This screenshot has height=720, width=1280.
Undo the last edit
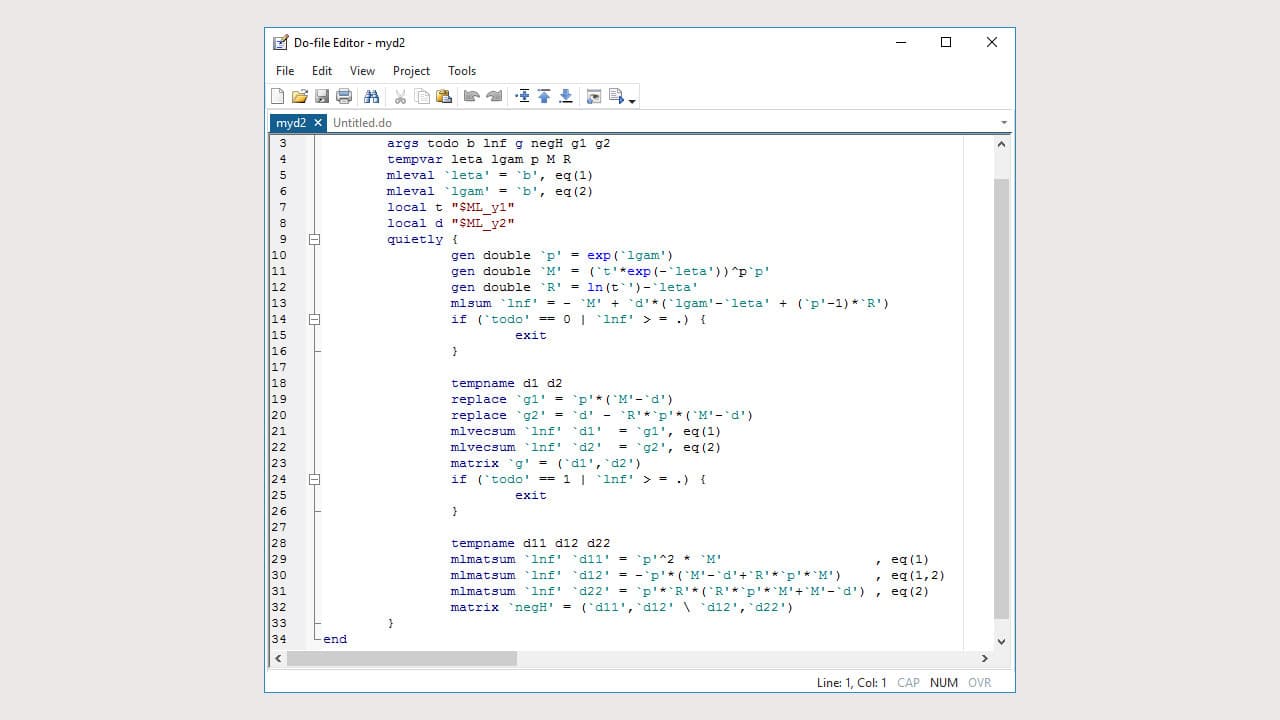(x=471, y=95)
